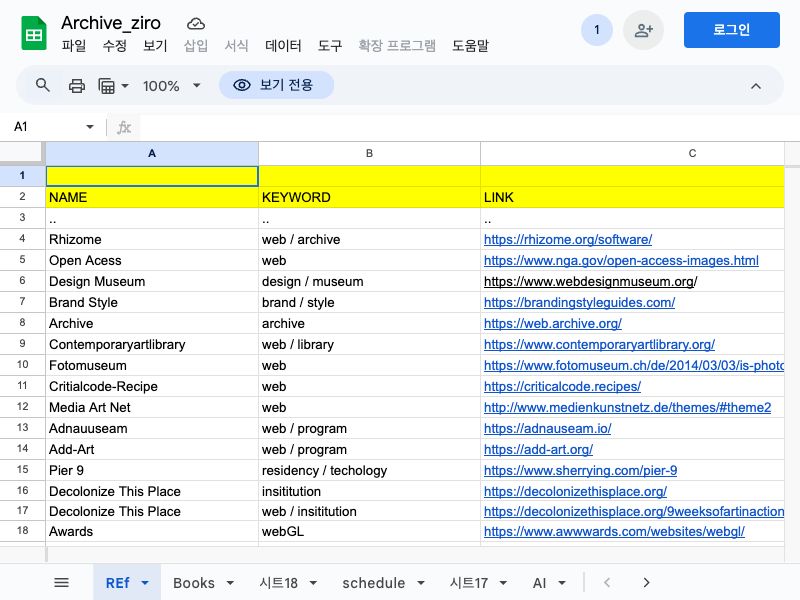Open the 보기 menu
800x600 pixels.
point(155,46)
